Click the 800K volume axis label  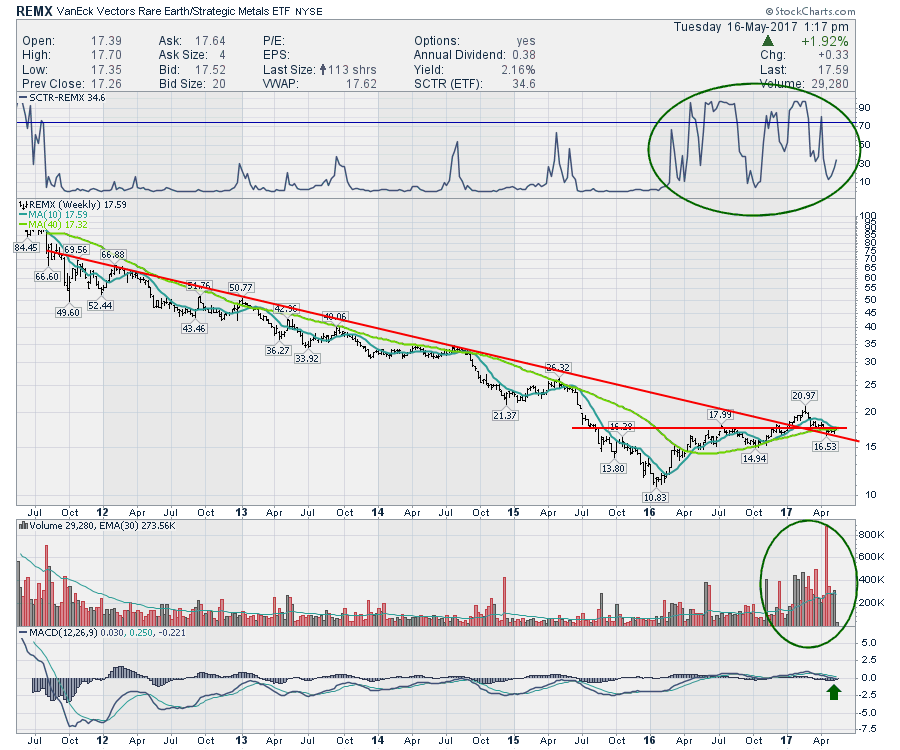tap(872, 535)
